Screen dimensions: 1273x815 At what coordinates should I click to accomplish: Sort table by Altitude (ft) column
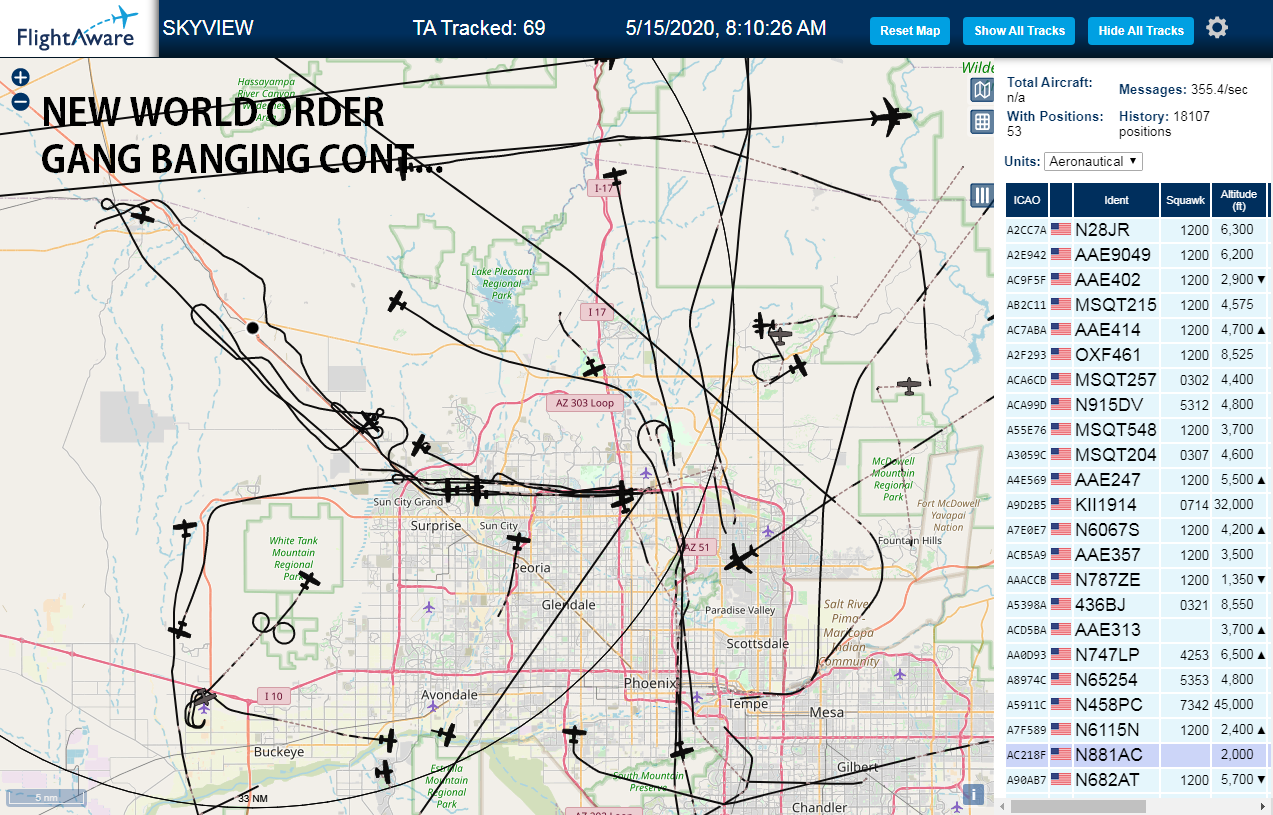click(1239, 200)
